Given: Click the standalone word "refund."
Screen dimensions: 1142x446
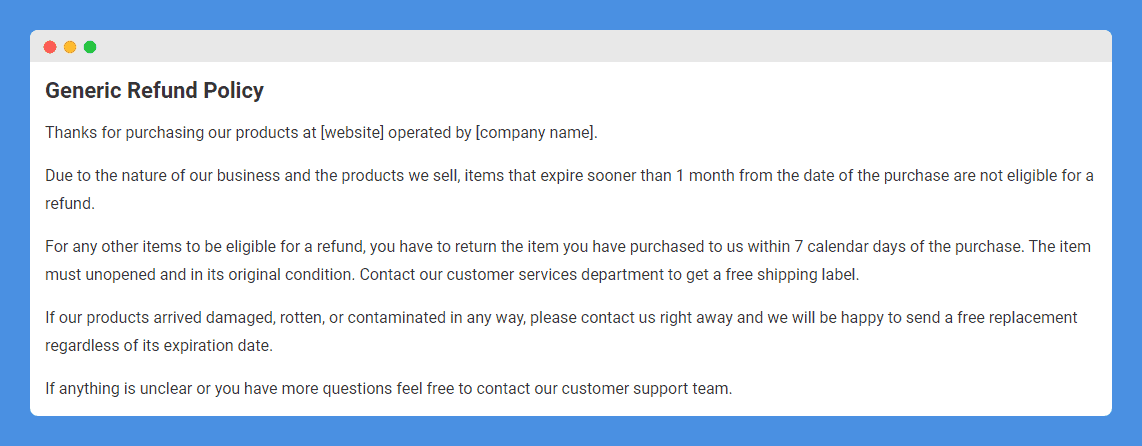Looking at the screenshot, I should coord(70,203).
